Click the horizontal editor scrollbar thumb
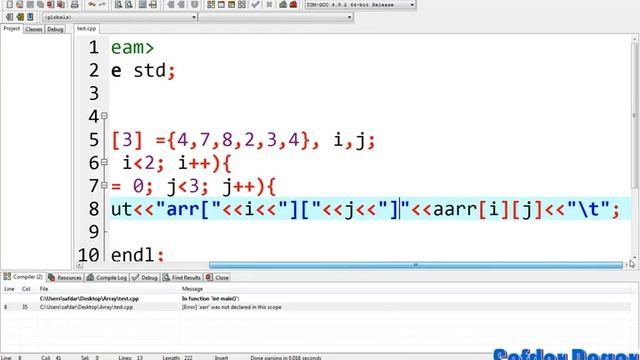 point(416,265)
